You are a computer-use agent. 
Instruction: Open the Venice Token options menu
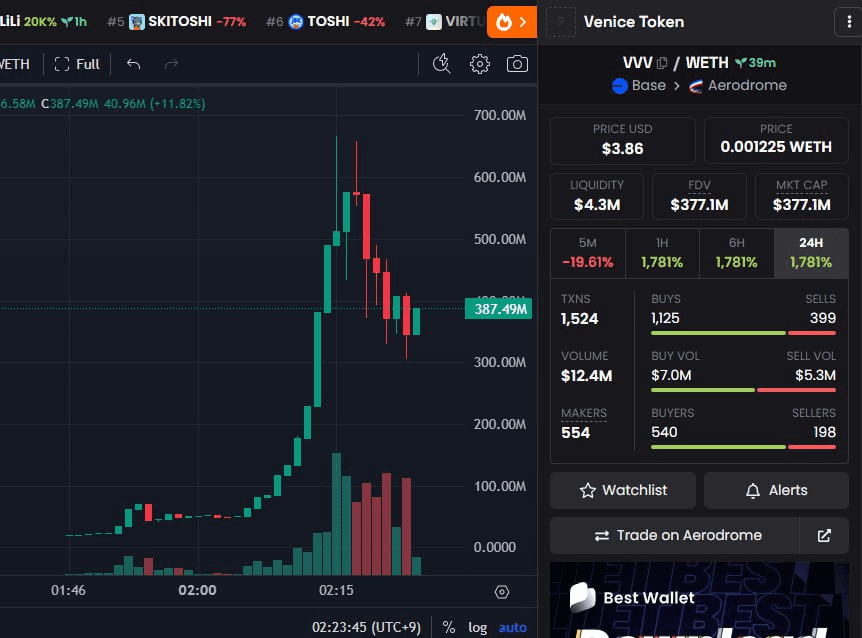pyautogui.click(x=849, y=22)
